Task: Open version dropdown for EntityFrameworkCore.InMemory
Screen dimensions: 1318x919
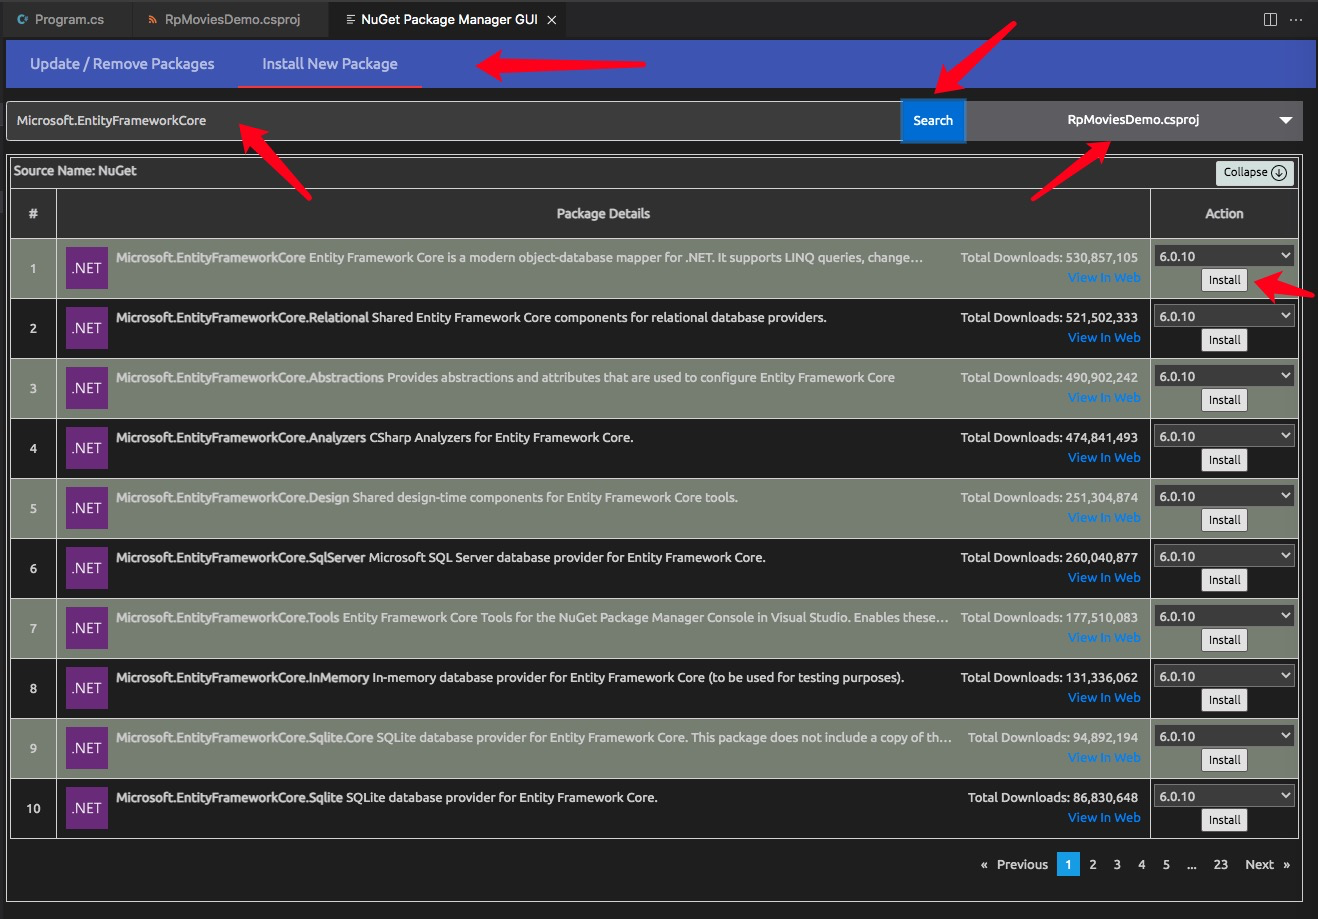Action: [x=1224, y=676]
